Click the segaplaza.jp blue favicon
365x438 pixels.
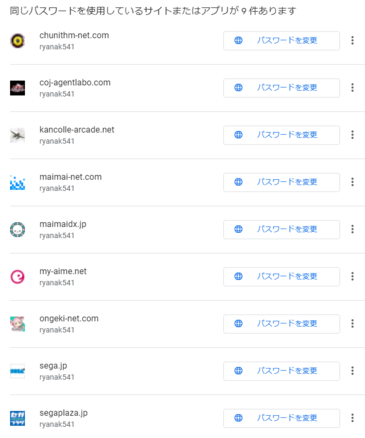click(18, 418)
